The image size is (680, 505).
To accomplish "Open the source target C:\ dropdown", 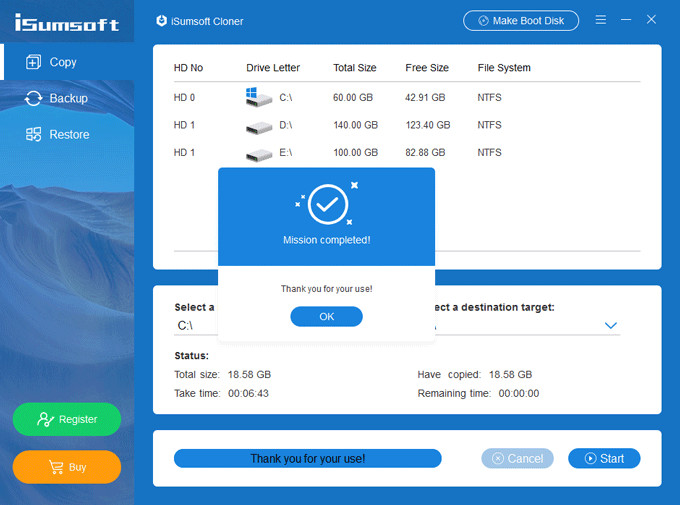I will (196, 325).
